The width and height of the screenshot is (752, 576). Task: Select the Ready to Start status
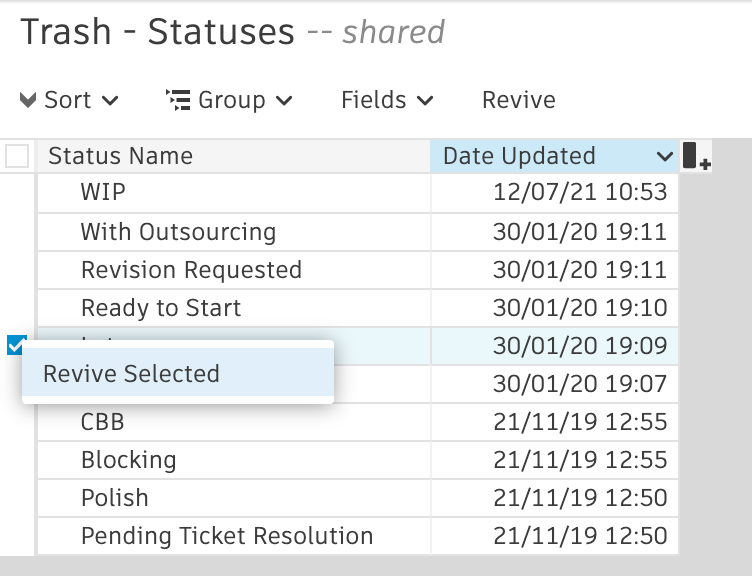click(161, 308)
